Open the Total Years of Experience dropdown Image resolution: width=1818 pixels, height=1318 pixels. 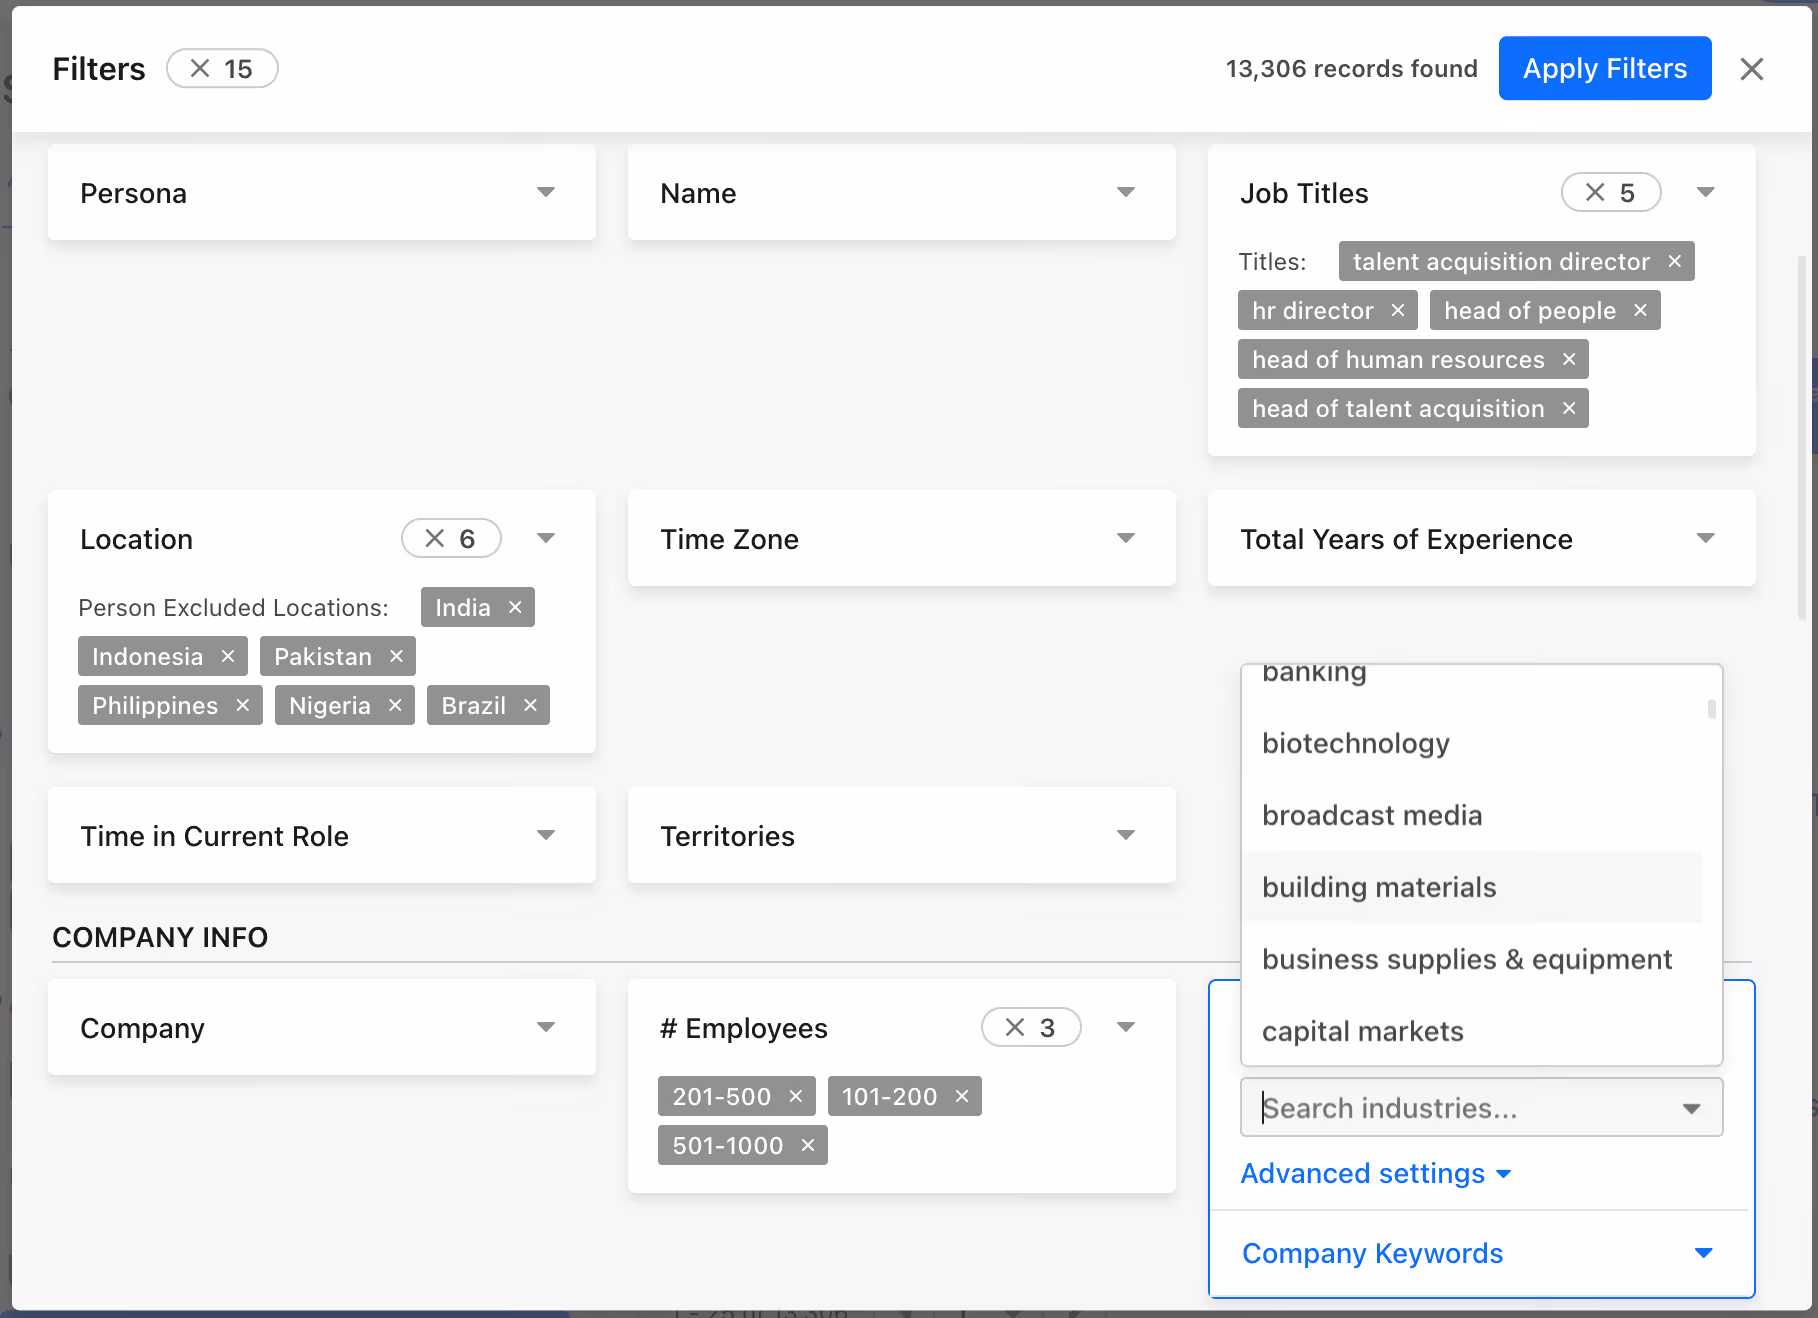point(1705,538)
